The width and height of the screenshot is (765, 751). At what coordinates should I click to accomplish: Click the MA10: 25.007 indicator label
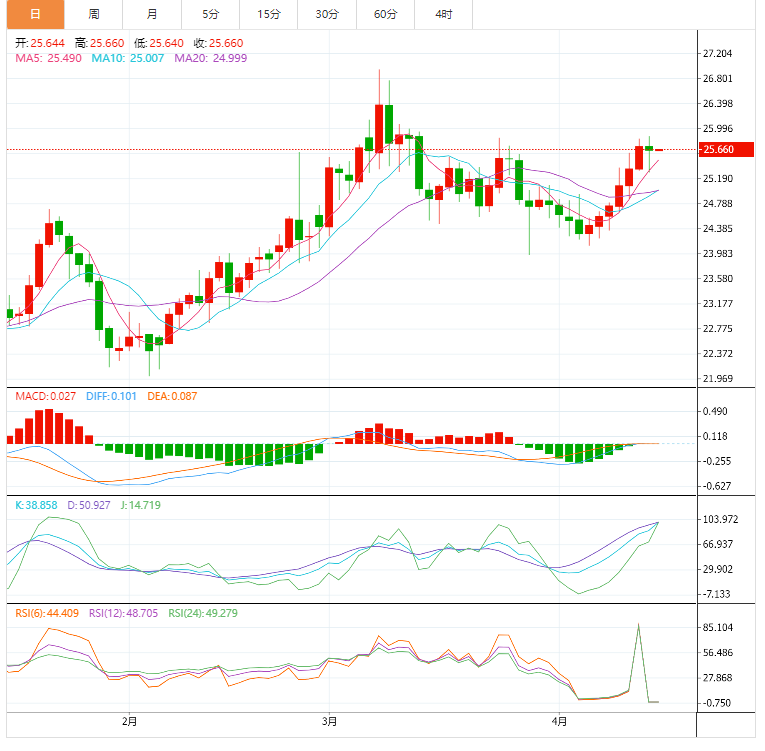pos(128,58)
